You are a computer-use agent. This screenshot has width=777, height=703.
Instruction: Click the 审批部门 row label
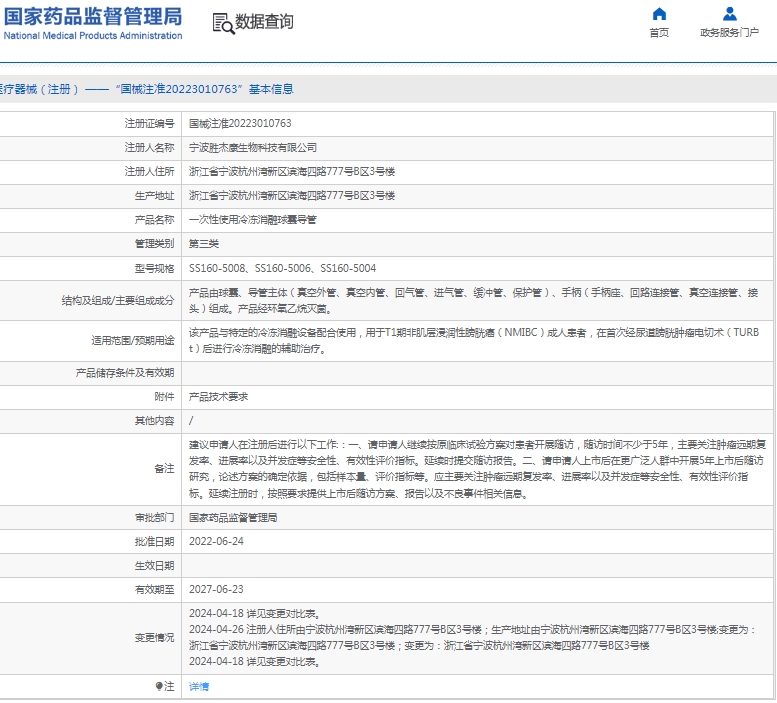[x=155, y=518]
